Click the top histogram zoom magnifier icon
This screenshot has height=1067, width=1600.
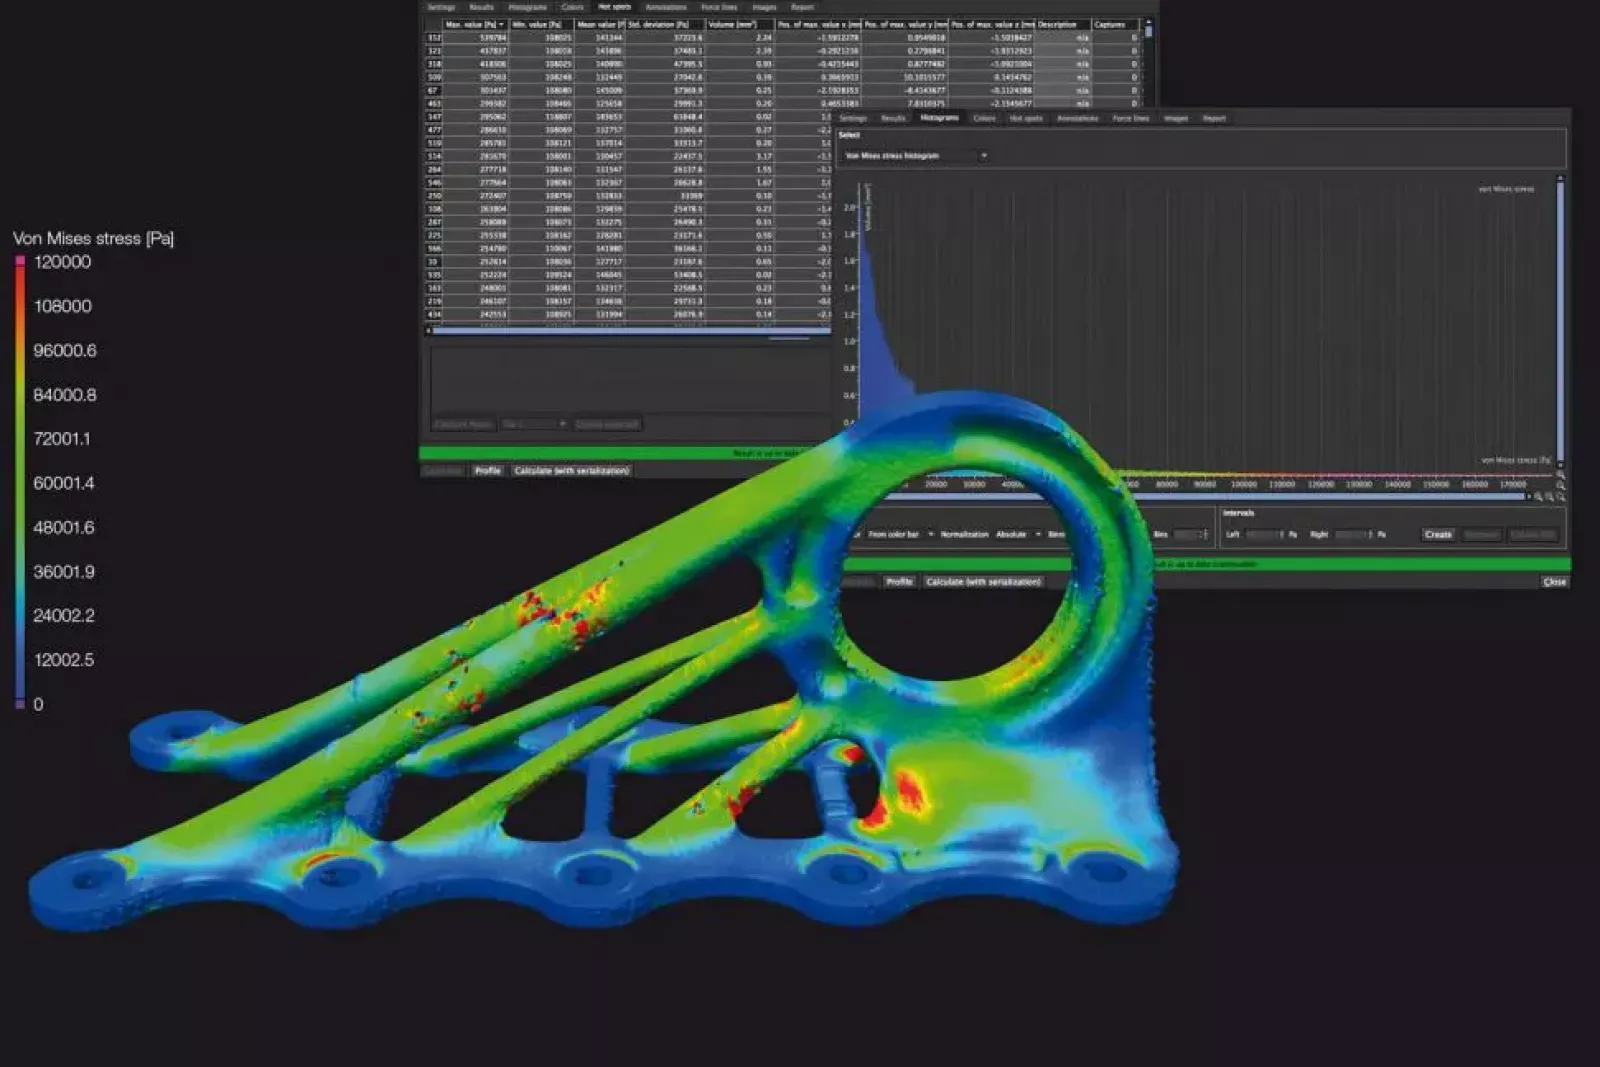coord(1560,474)
